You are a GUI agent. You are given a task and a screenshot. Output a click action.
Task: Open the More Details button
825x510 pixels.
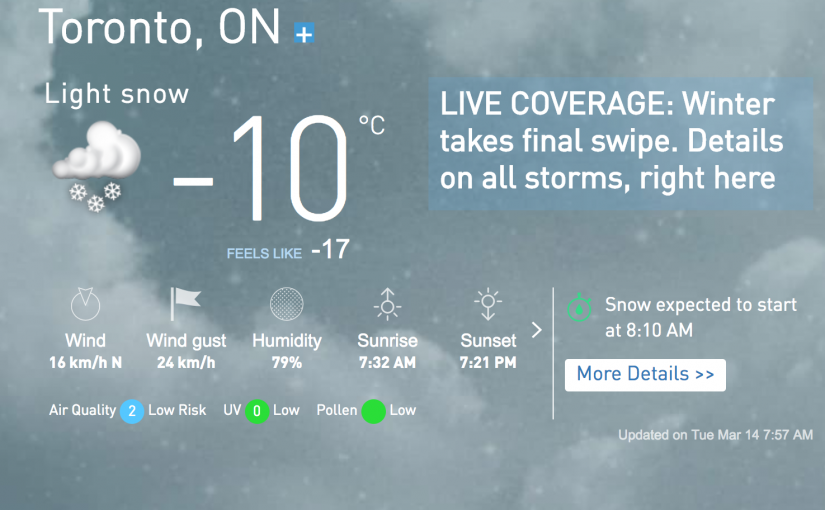point(645,375)
